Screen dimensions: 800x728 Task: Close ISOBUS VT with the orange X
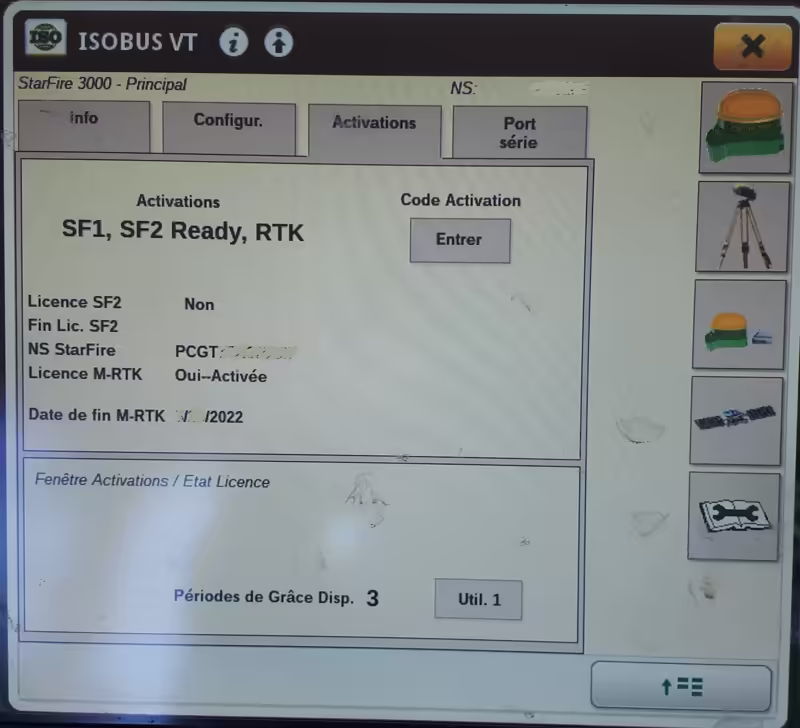click(x=752, y=45)
